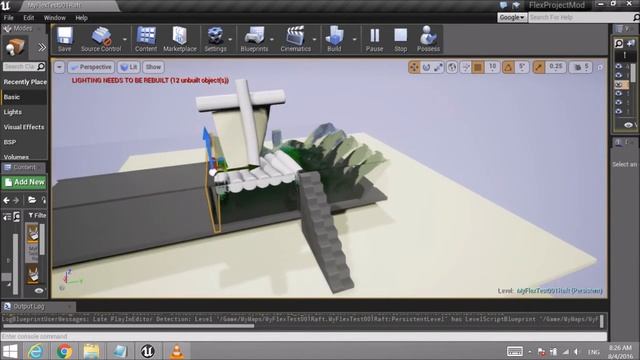Open the Content browser icon
Image resolution: width=640 pixels, height=360 pixels.
pyautogui.click(x=146, y=39)
